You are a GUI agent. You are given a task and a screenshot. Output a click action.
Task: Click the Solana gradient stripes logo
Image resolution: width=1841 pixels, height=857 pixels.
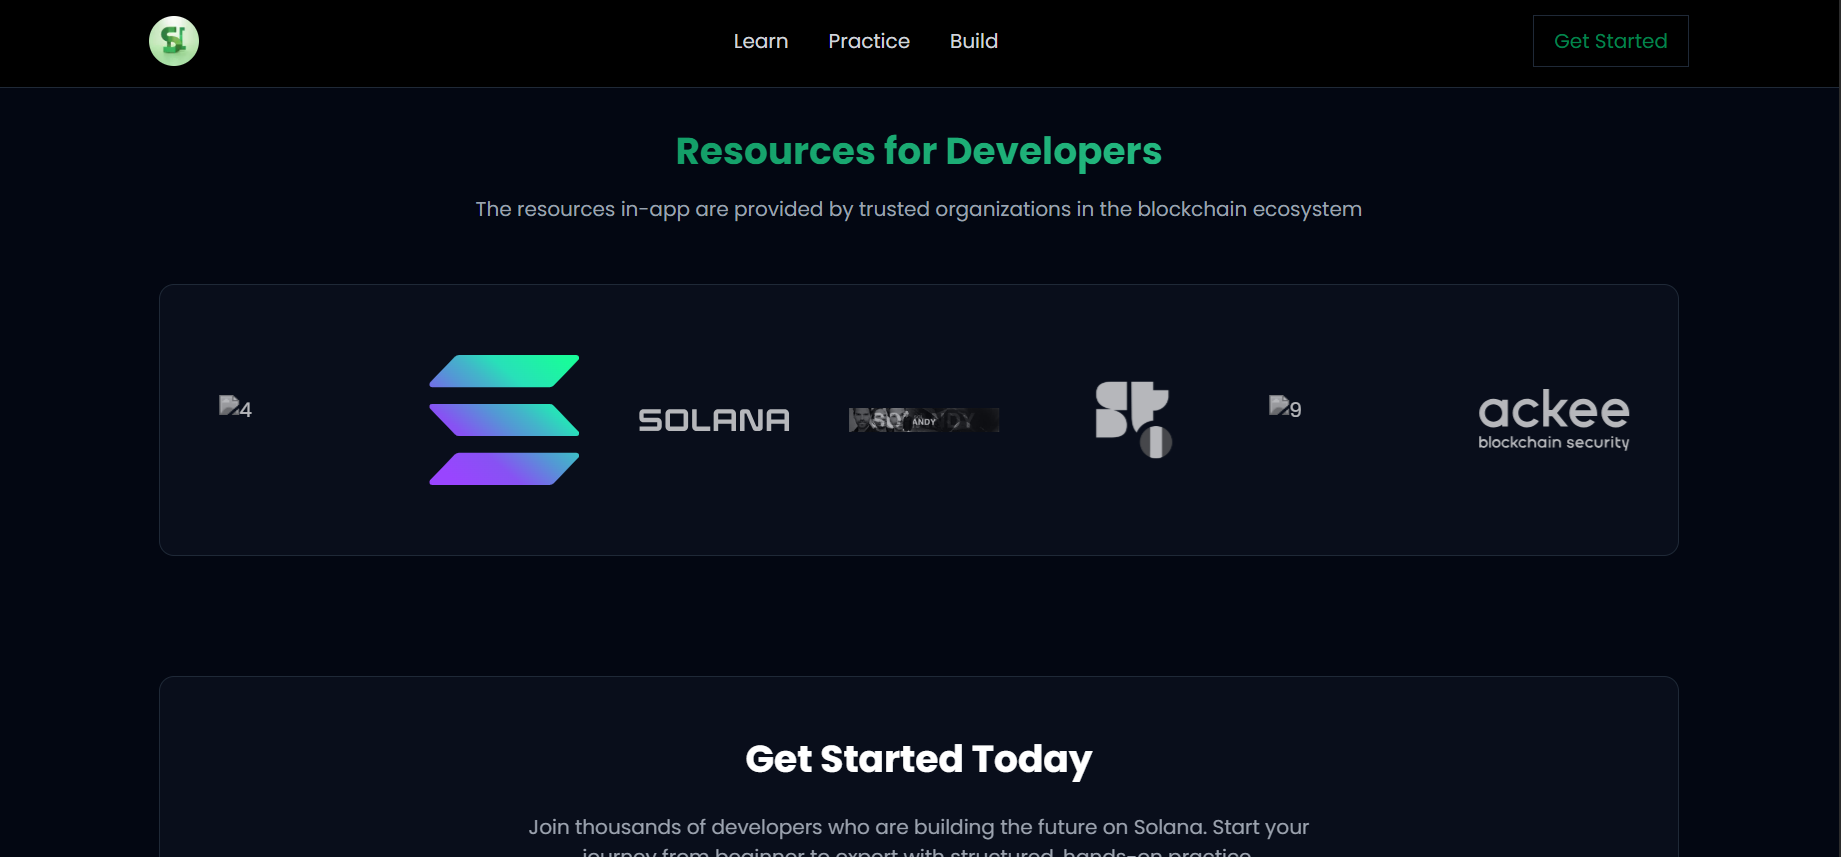tap(504, 420)
